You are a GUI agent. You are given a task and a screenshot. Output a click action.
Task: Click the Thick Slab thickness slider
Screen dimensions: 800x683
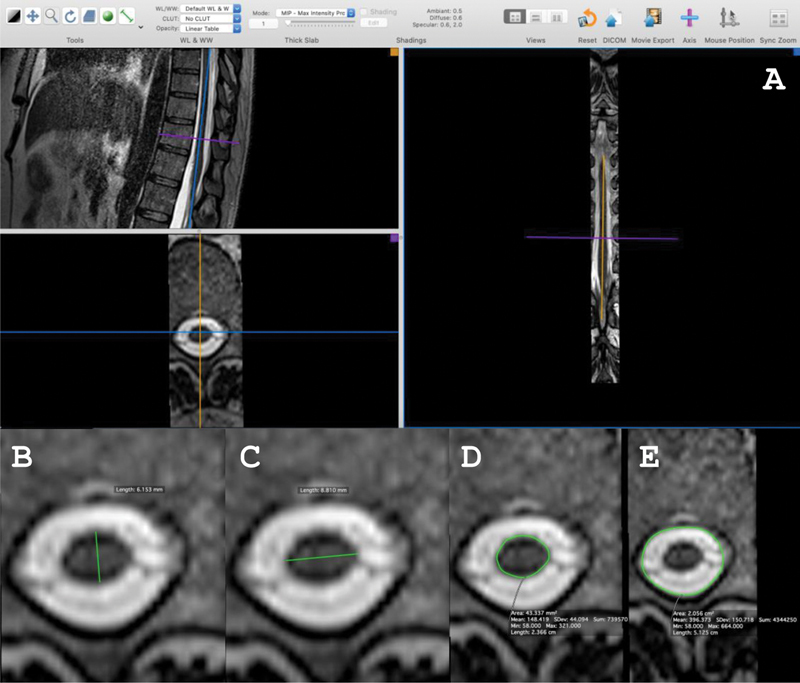point(318,22)
